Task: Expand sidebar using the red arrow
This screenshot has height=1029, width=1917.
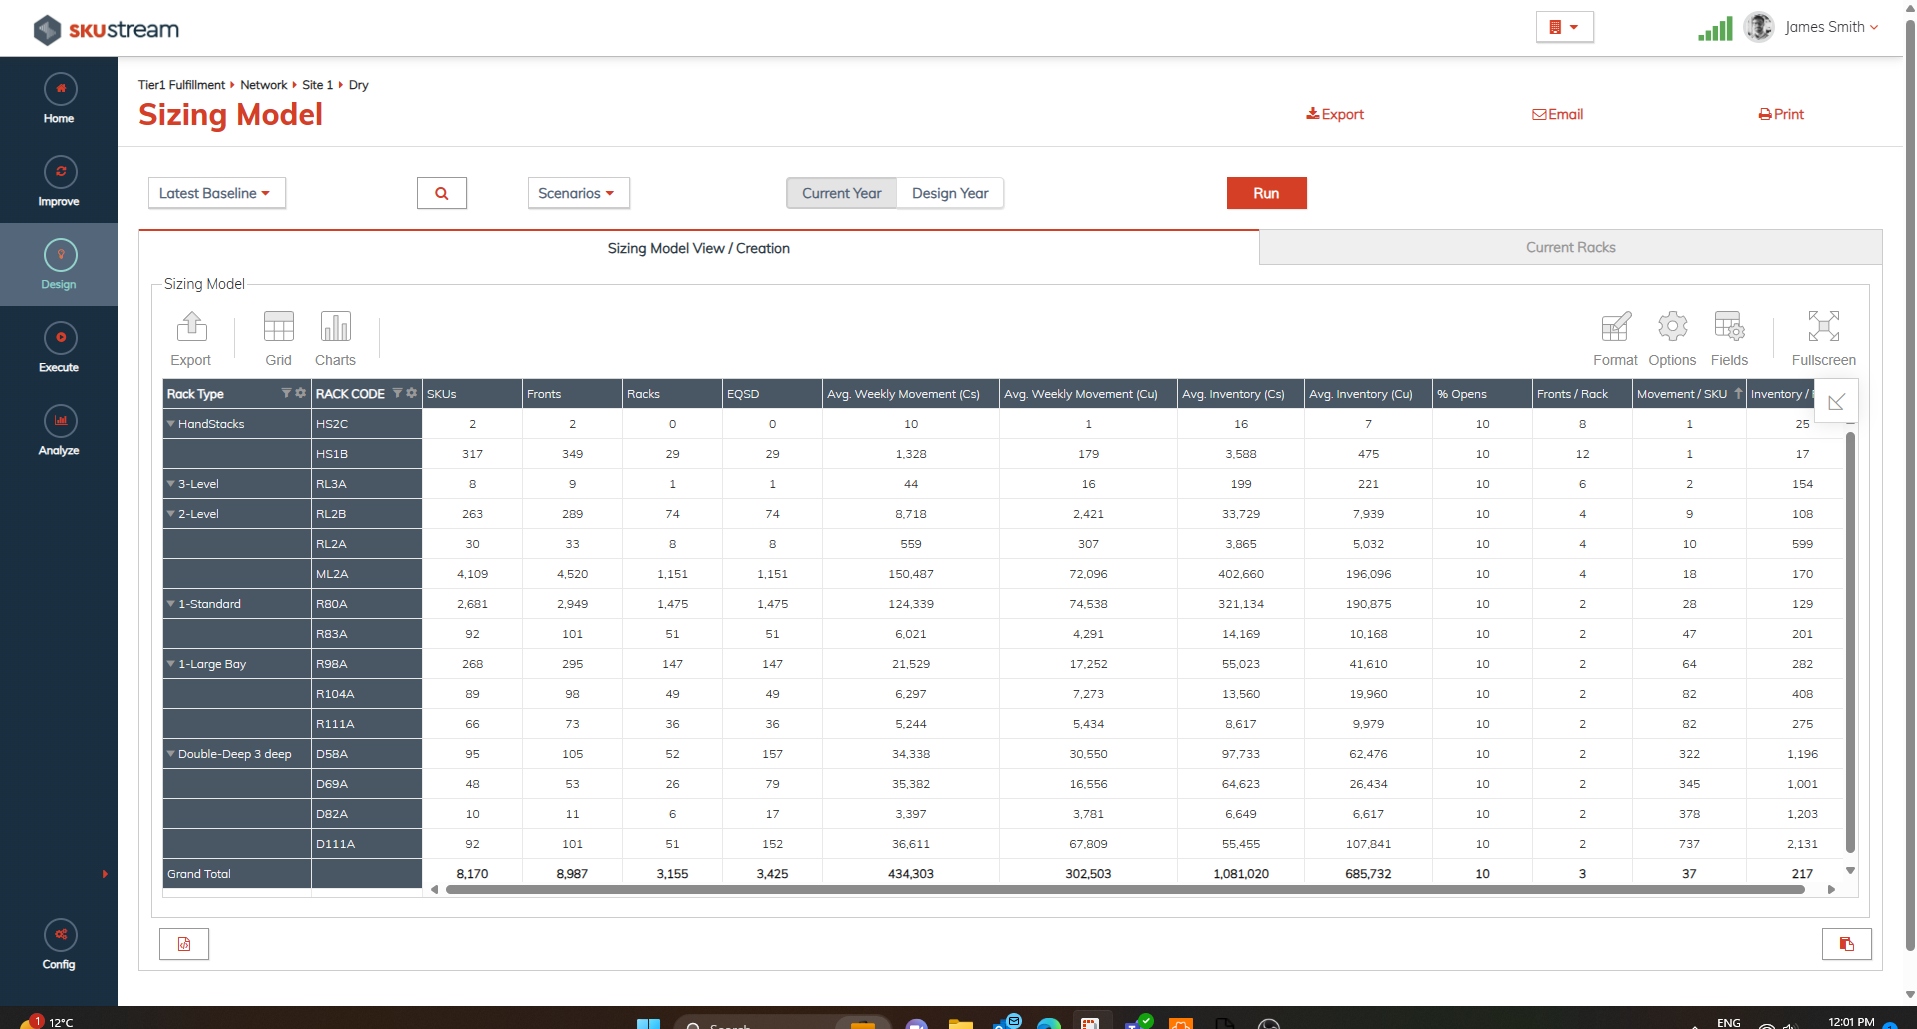Action: tap(105, 874)
